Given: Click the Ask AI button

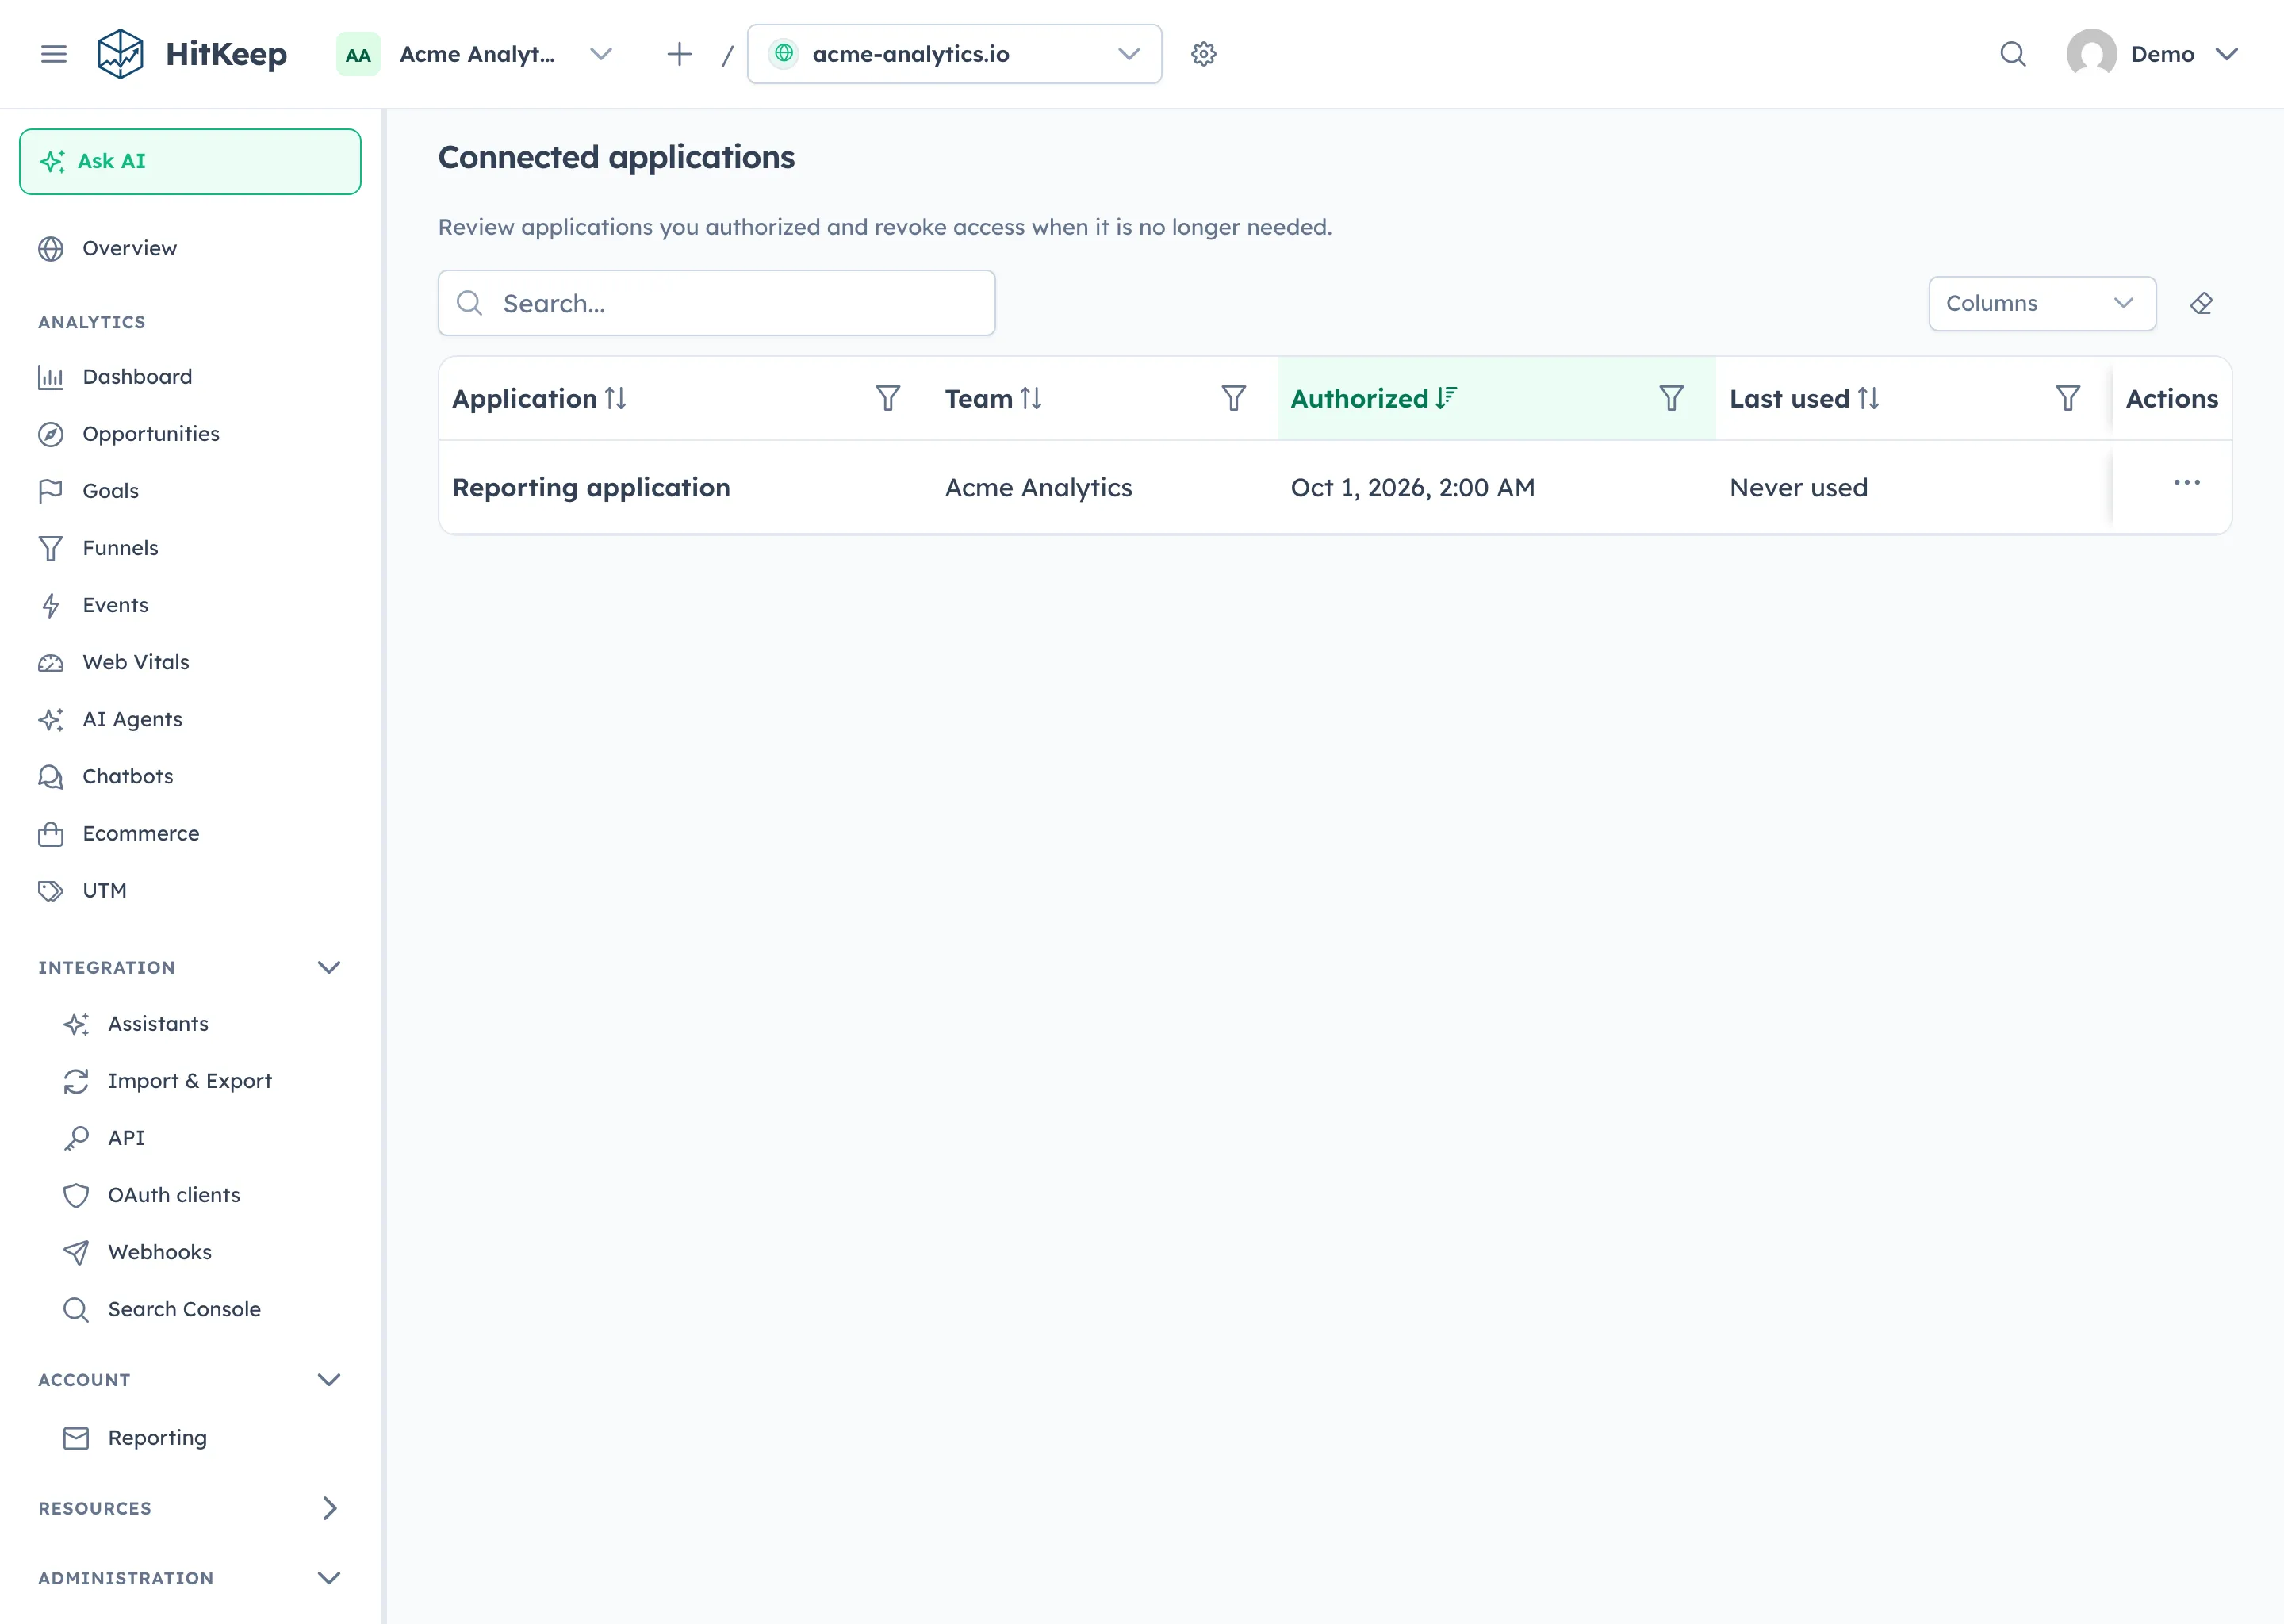Looking at the screenshot, I should click(x=190, y=161).
